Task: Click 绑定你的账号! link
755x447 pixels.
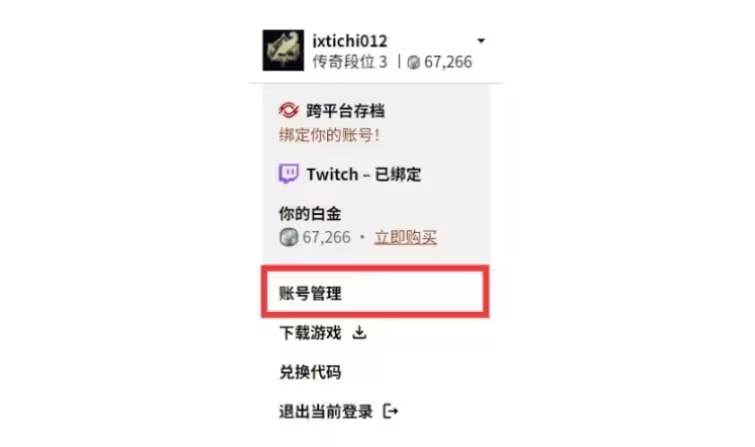Action: coord(329,135)
